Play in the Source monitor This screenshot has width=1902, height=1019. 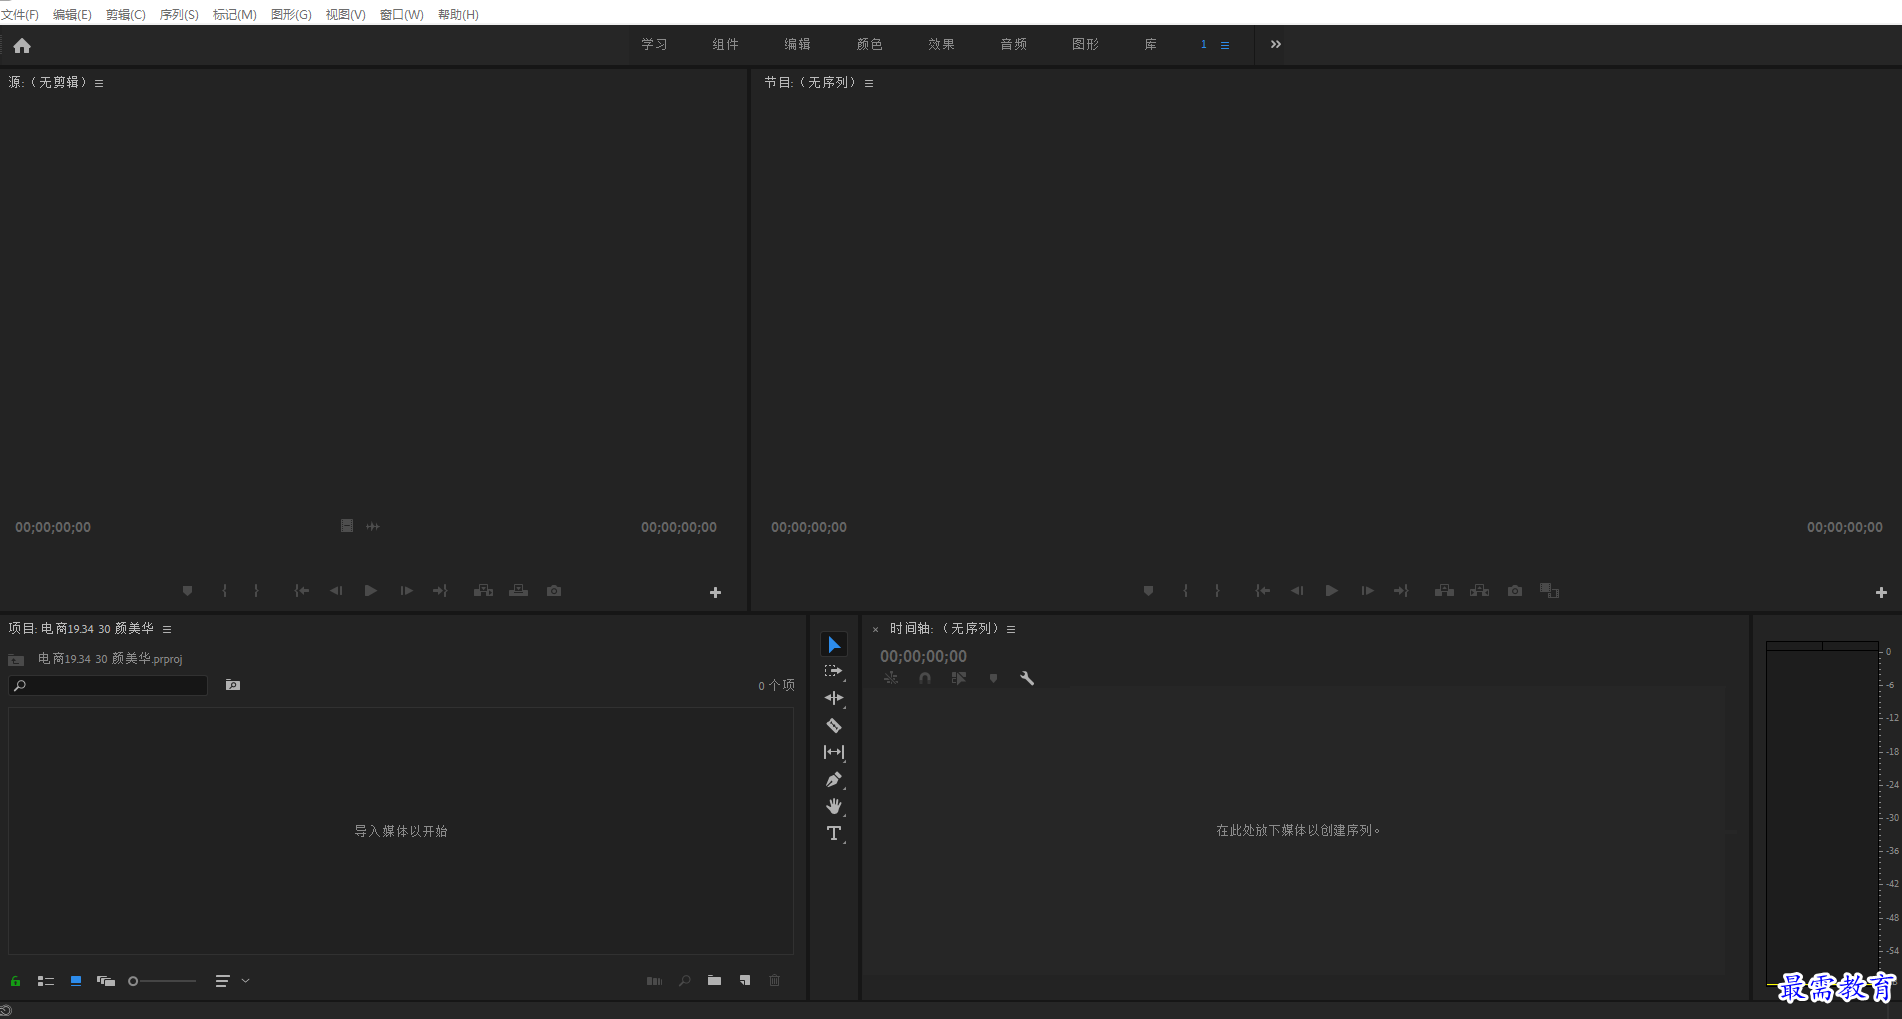[x=371, y=591]
